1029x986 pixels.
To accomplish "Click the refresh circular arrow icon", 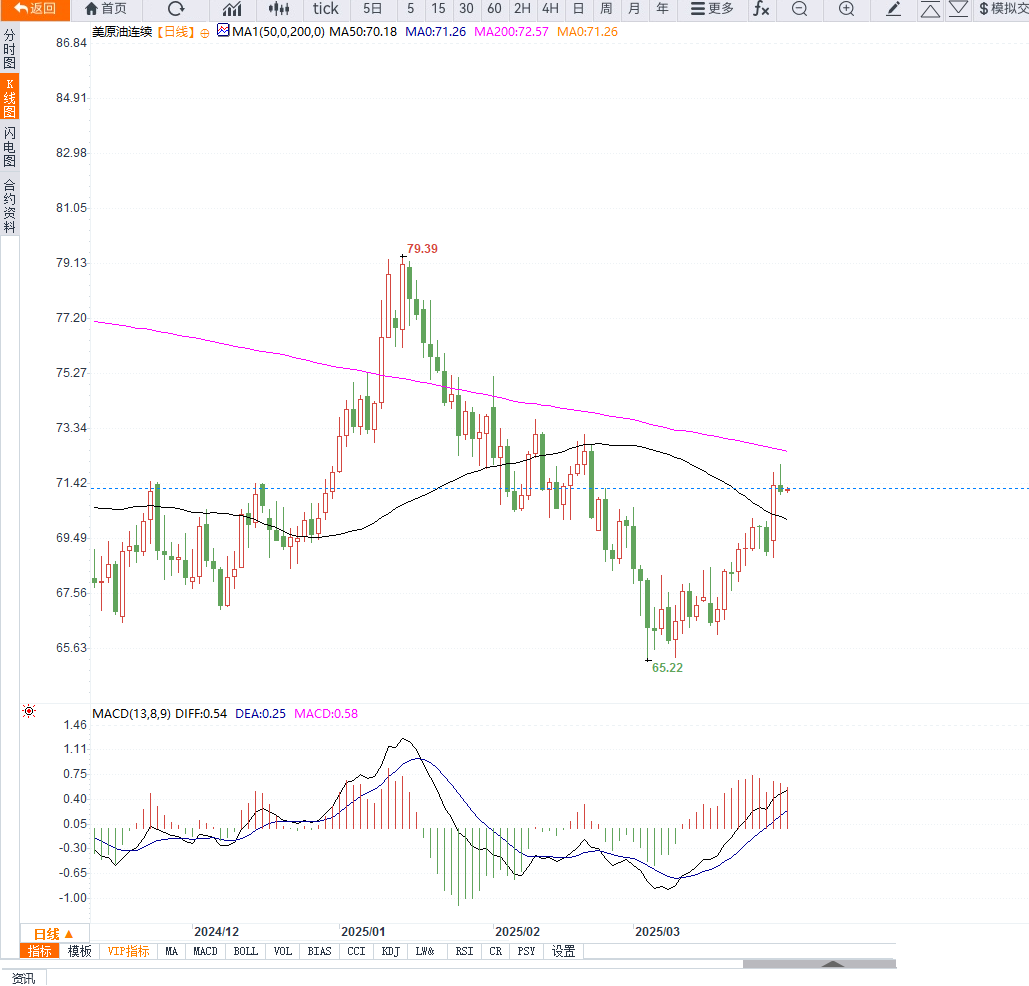I will [176, 9].
